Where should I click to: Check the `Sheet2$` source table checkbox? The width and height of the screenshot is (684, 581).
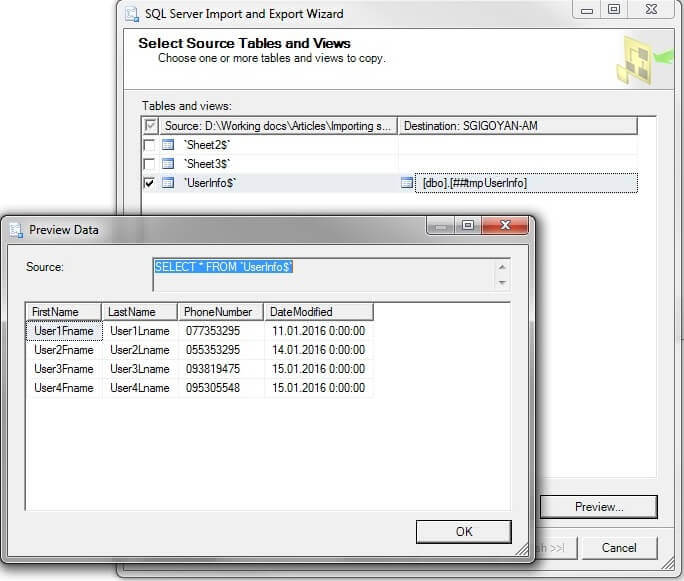pos(150,145)
